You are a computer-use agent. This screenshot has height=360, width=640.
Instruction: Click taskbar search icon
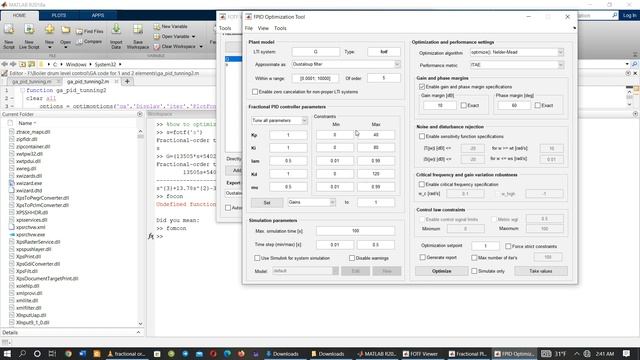tap(22, 353)
